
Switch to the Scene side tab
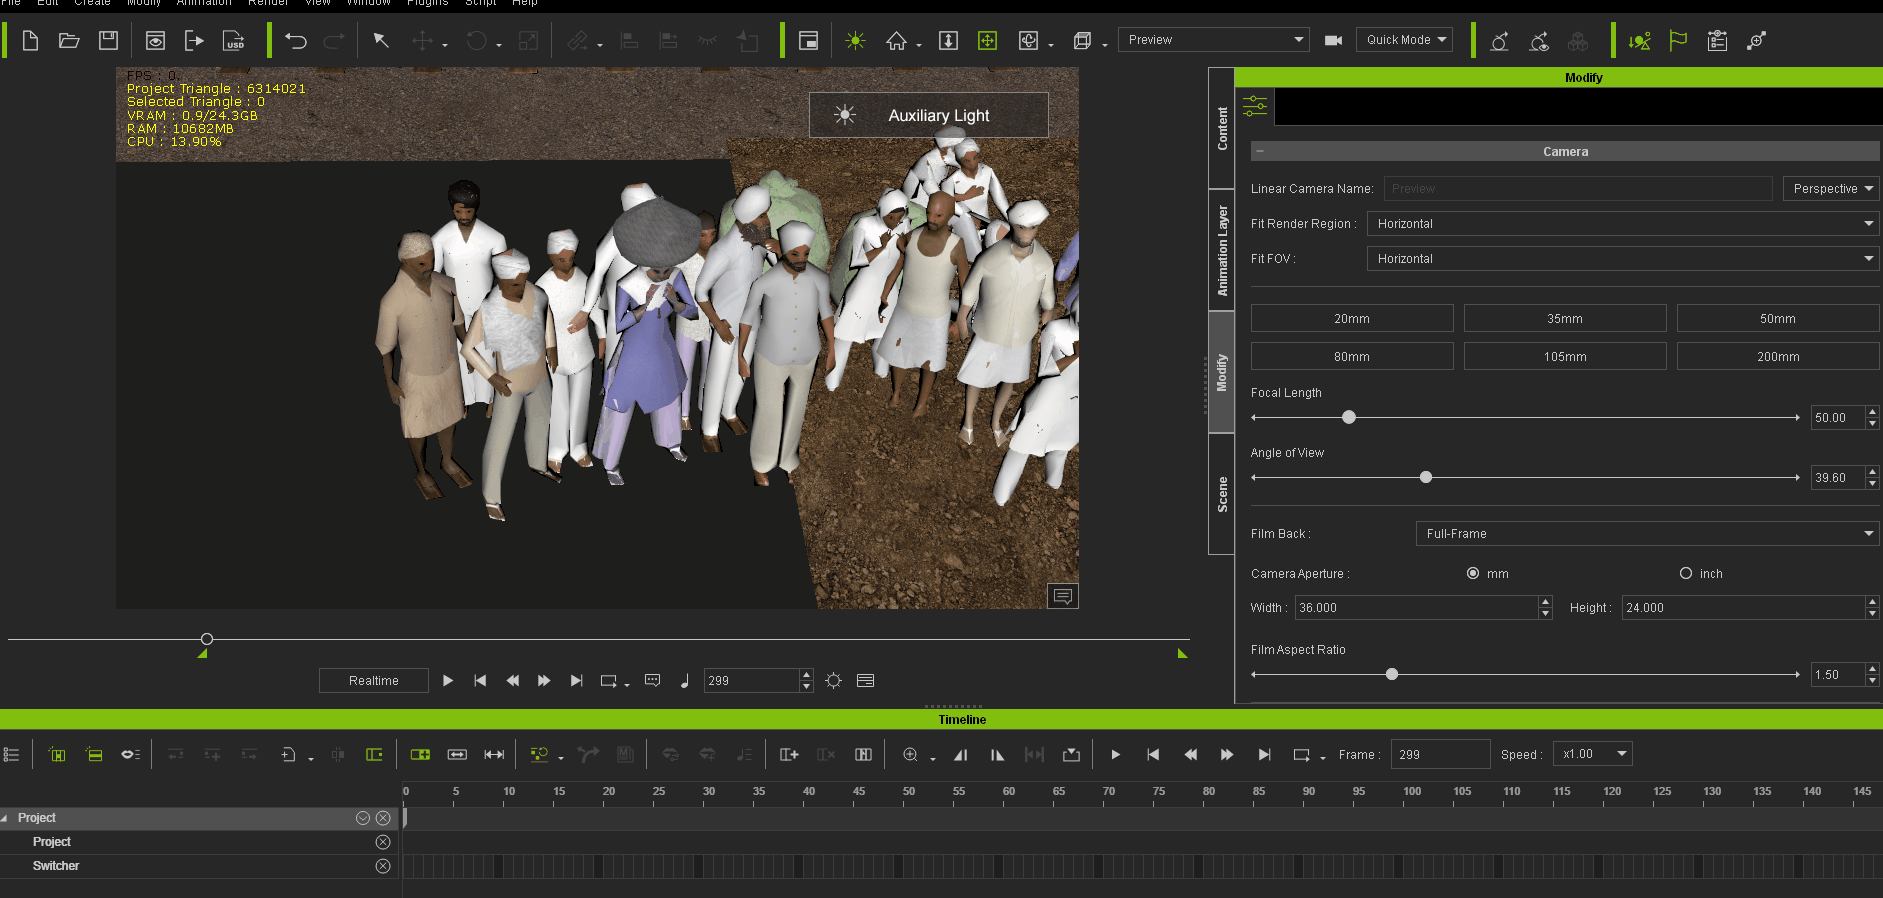point(1222,494)
